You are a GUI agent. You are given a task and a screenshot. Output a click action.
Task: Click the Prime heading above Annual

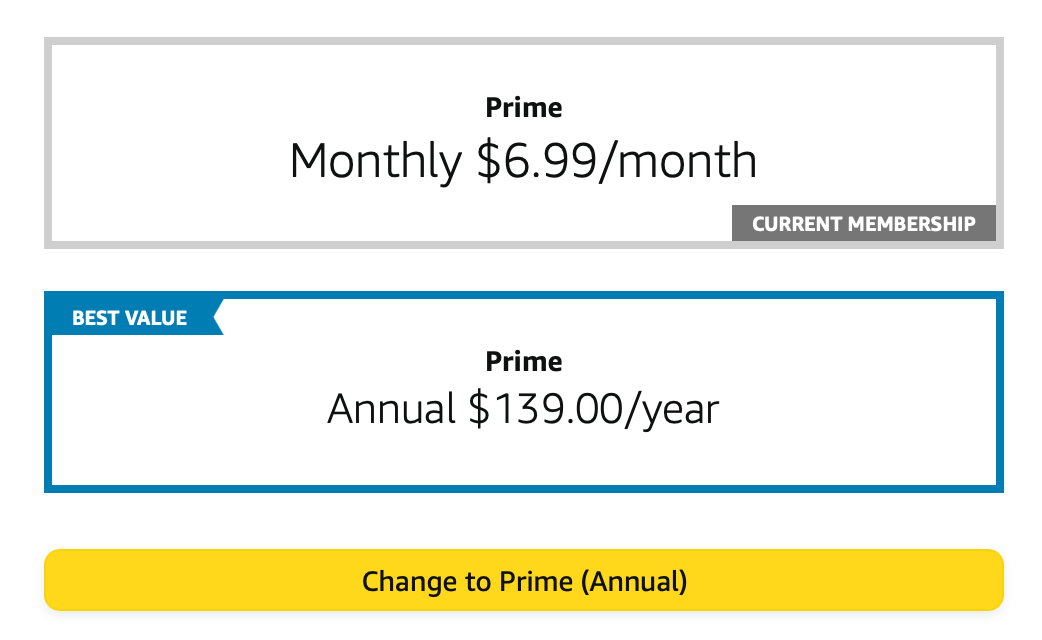click(x=523, y=361)
